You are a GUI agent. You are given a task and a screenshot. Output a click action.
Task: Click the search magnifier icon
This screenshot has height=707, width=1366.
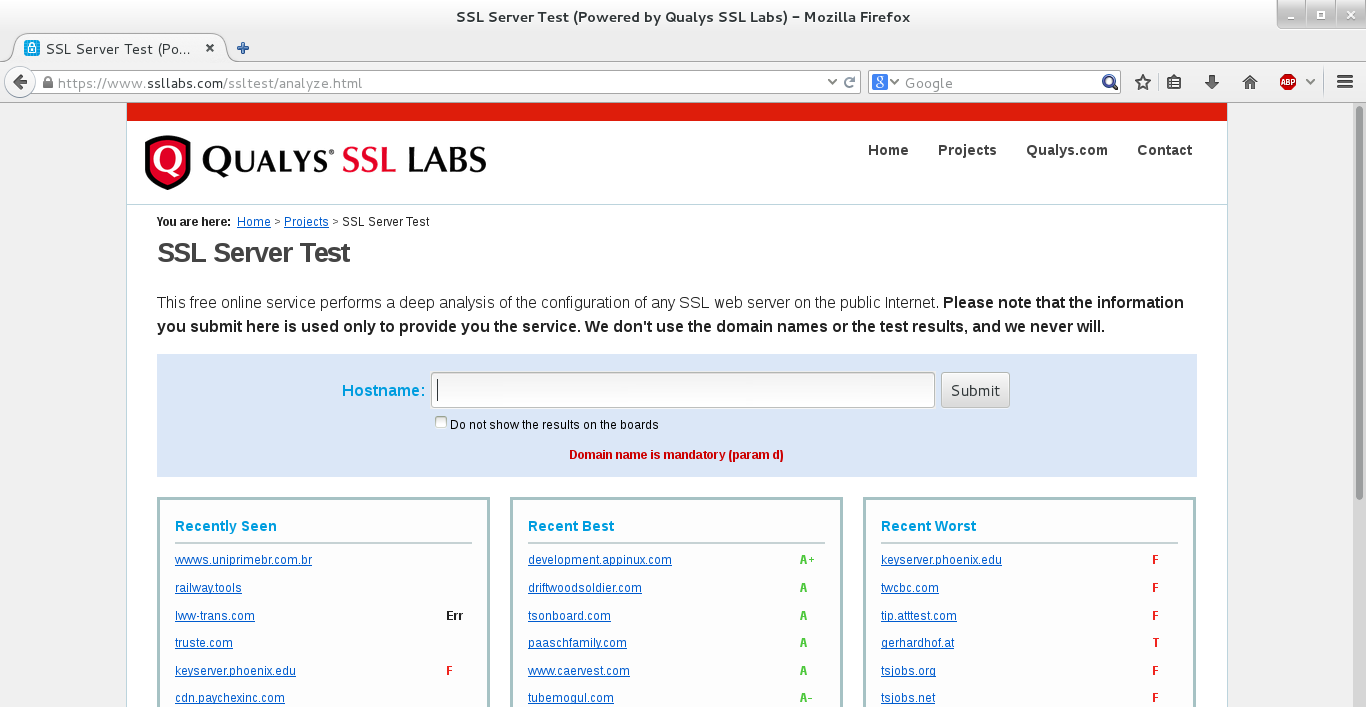(x=1110, y=83)
